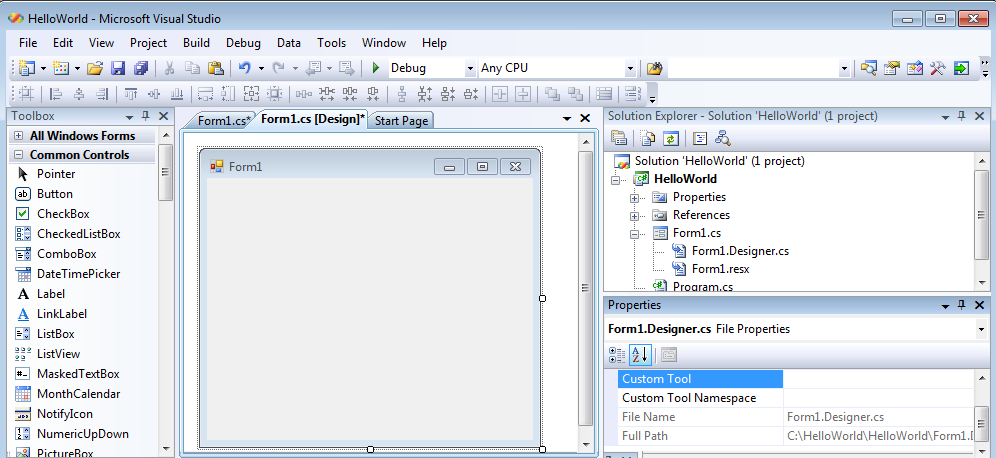This screenshot has width=996, height=458.
Task: Select Form1.resx in Solution Explorer
Action: pos(720,269)
